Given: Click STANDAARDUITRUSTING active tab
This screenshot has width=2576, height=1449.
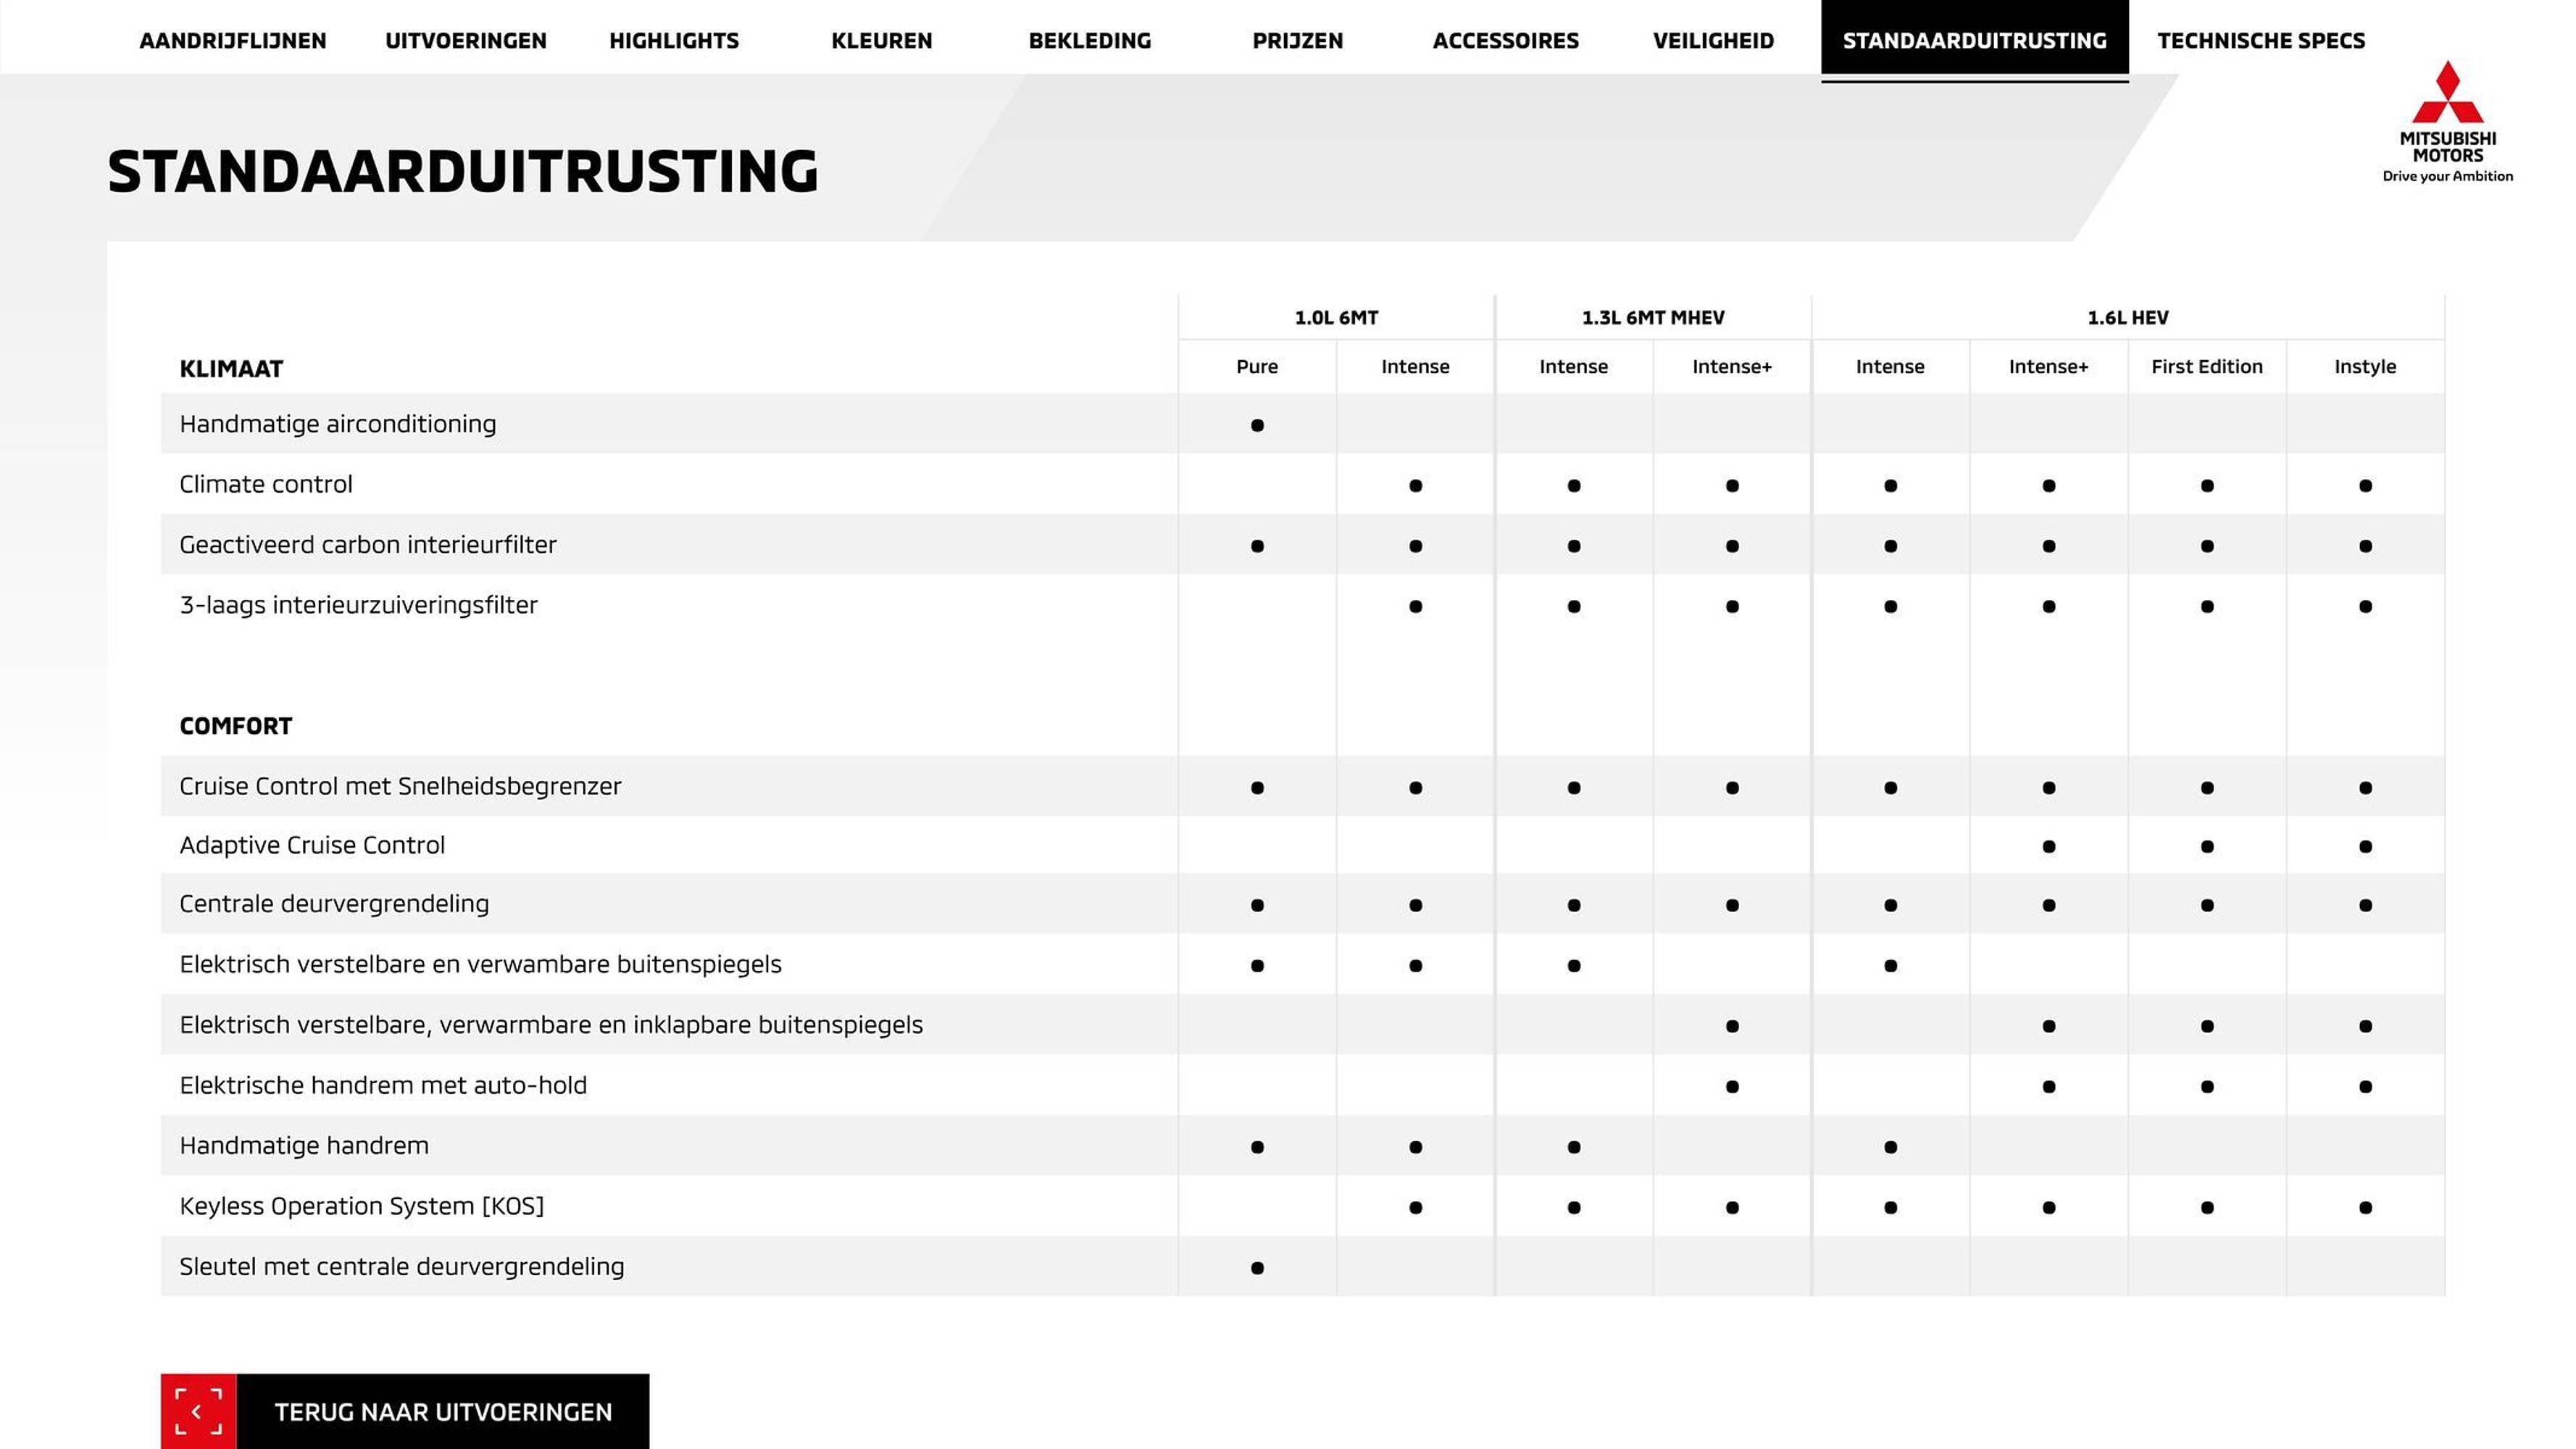Looking at the screenshot, I should [x=1976, y=39].
